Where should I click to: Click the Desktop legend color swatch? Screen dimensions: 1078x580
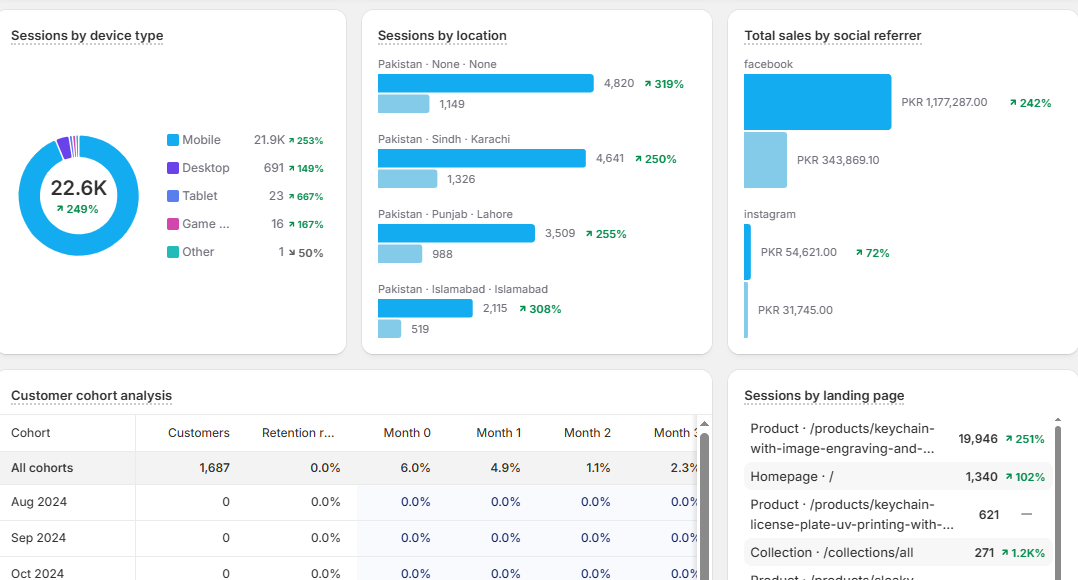[173, 168]
